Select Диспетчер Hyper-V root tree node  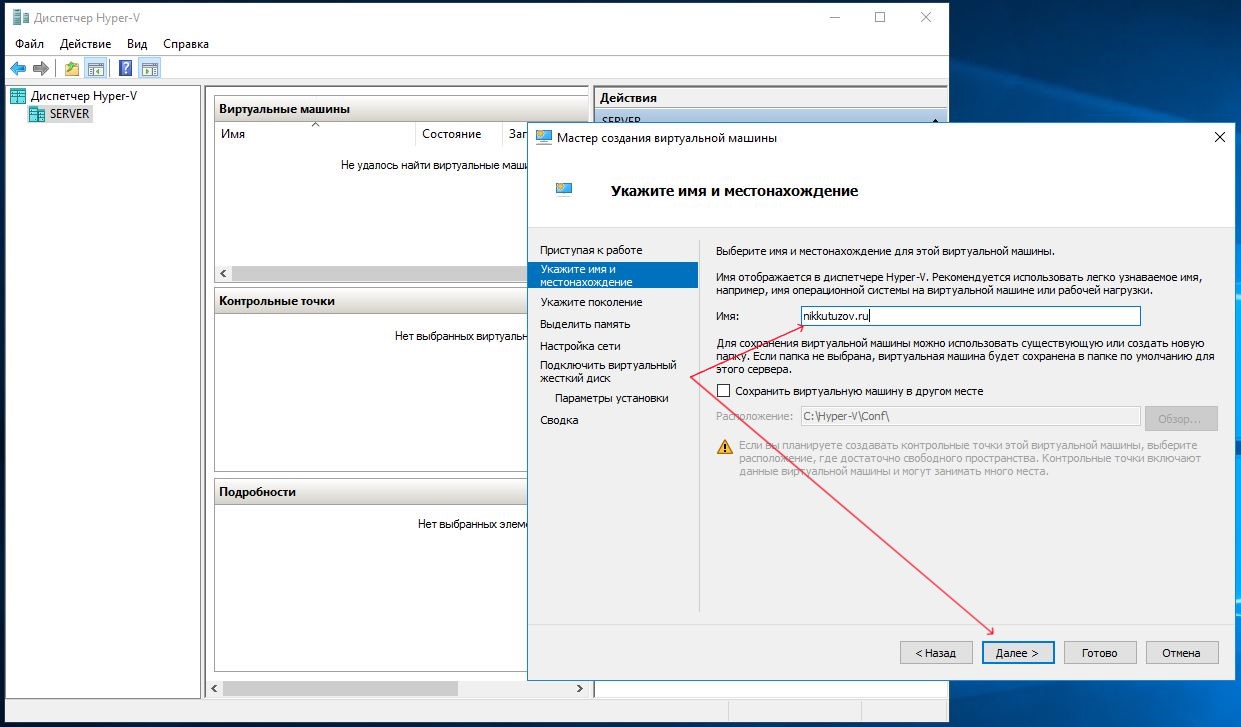tap(83, 96)
